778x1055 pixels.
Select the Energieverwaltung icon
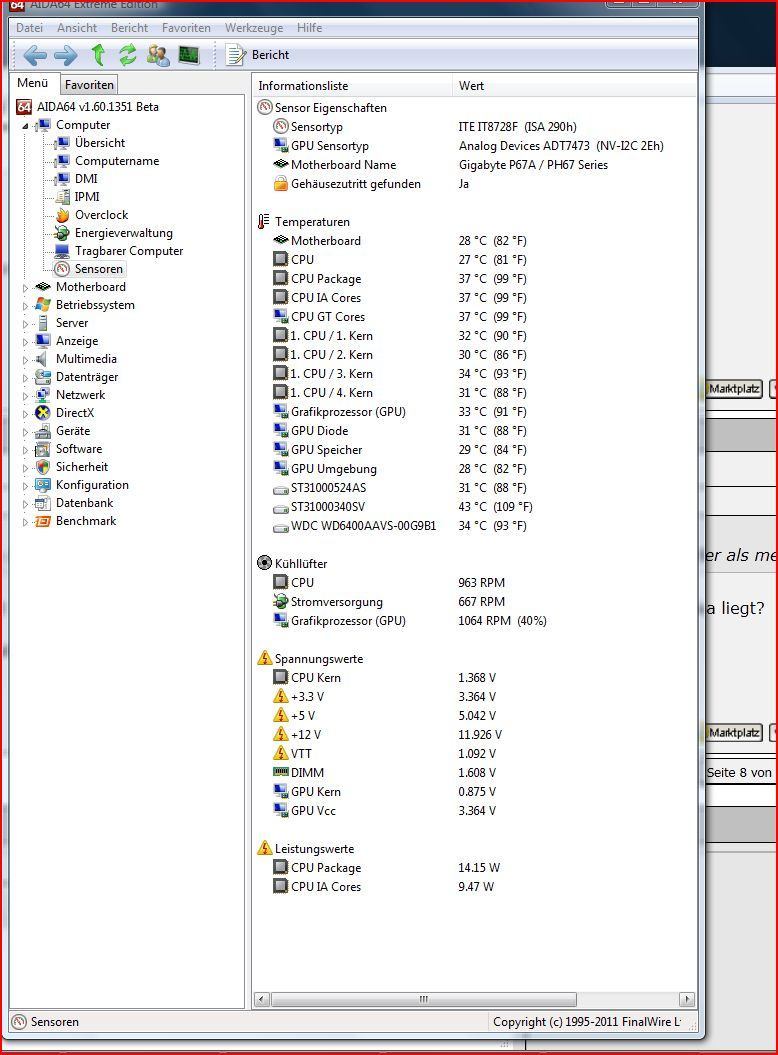click(x=63, y=233)
